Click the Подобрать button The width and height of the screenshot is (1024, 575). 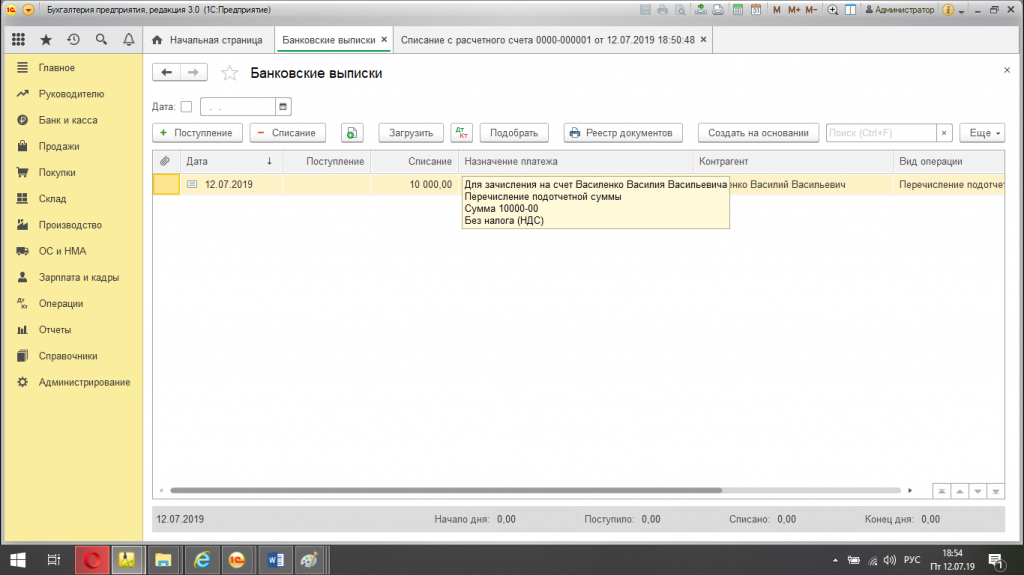[514, 133]
